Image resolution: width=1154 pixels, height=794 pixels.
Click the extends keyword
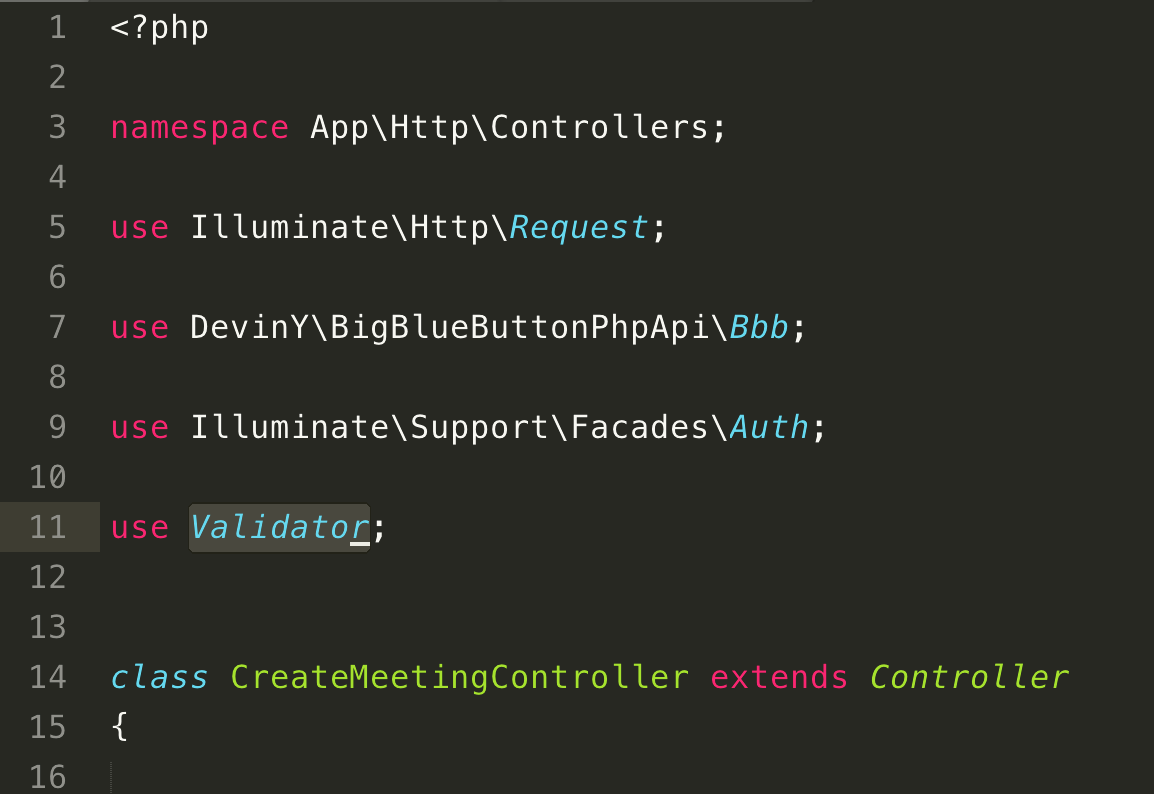779,678
